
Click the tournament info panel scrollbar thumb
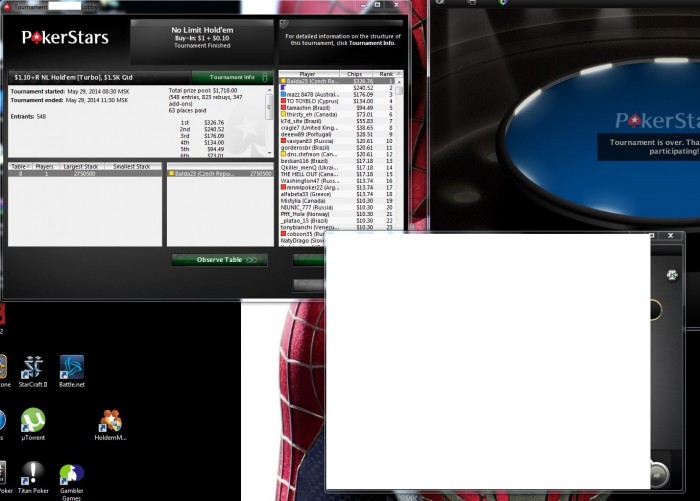[269, 107]
